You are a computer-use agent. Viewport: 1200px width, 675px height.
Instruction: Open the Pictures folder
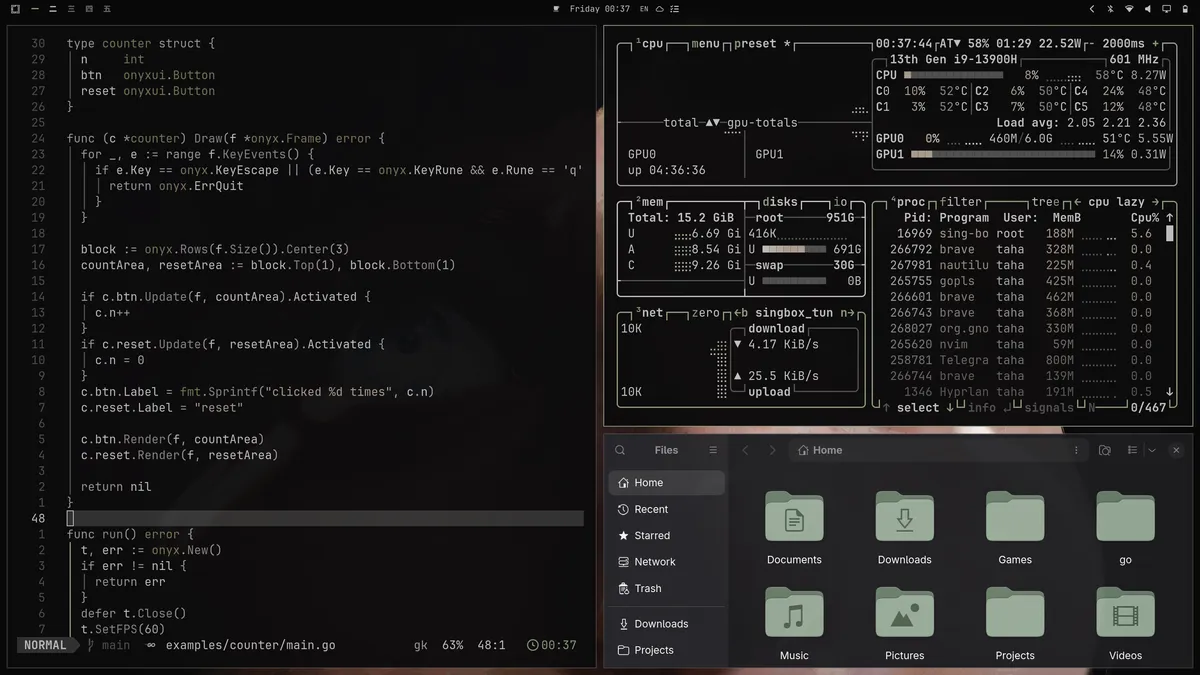(904, 624)
